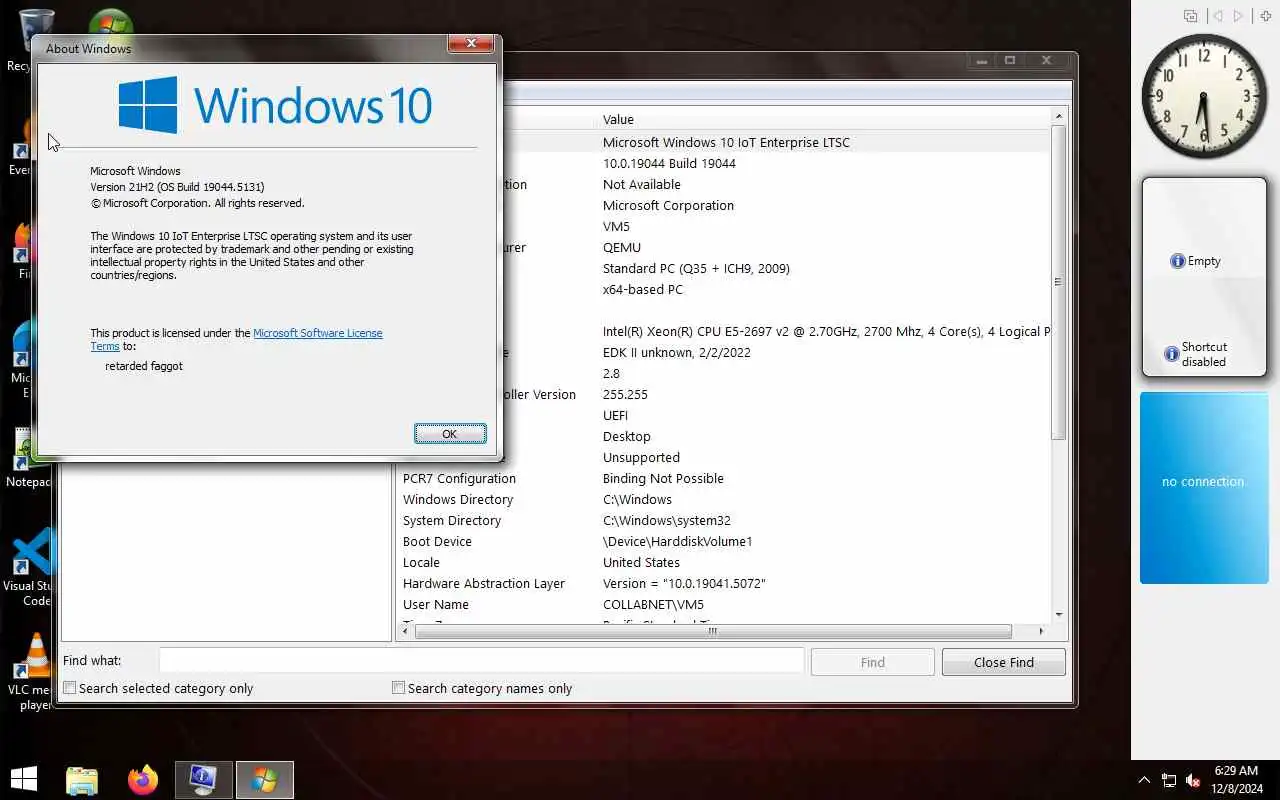Open the Windows Start menu
This screenshot has height=800, width=1280.
click(x=24, y=779)
